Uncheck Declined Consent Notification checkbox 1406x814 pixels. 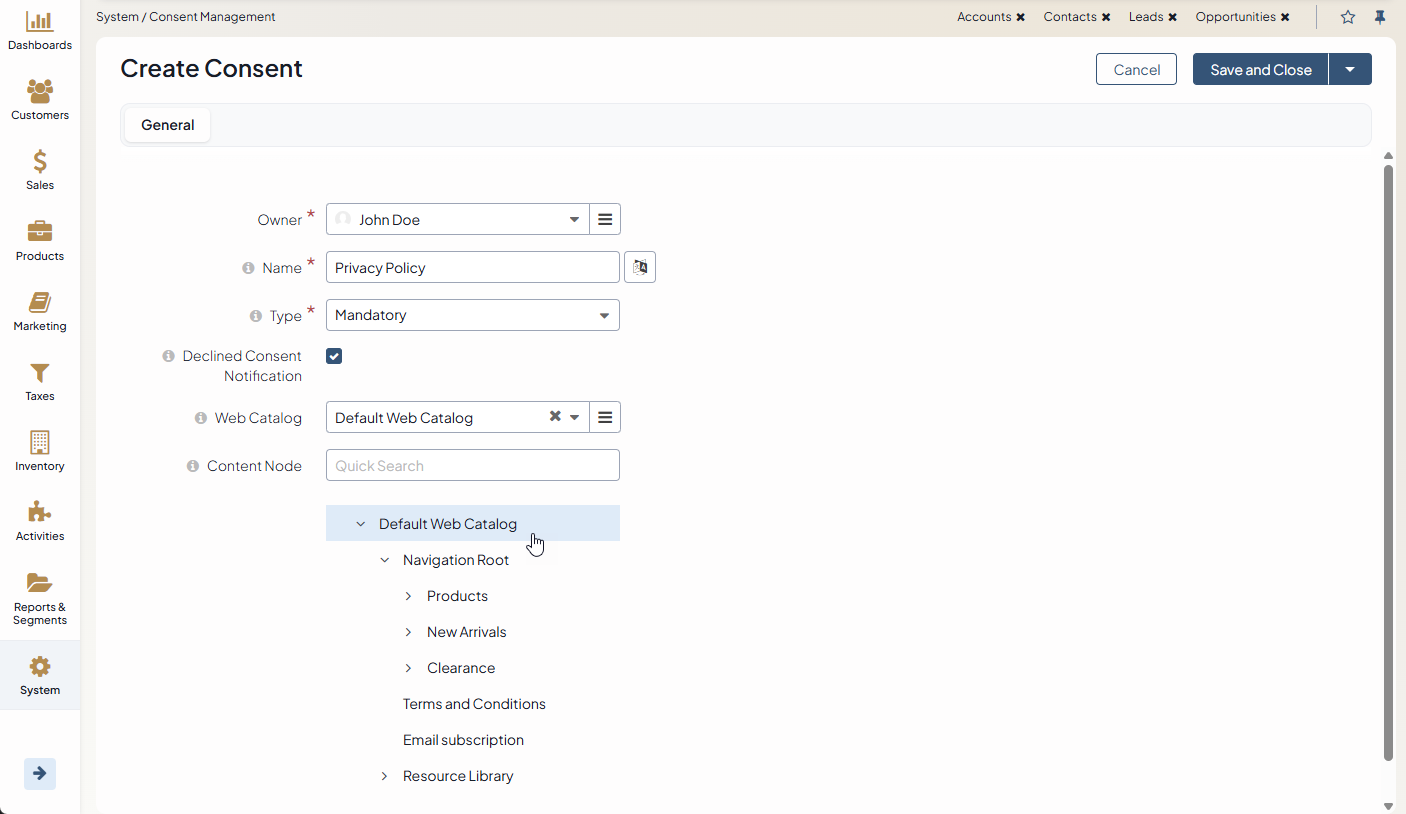334,356
